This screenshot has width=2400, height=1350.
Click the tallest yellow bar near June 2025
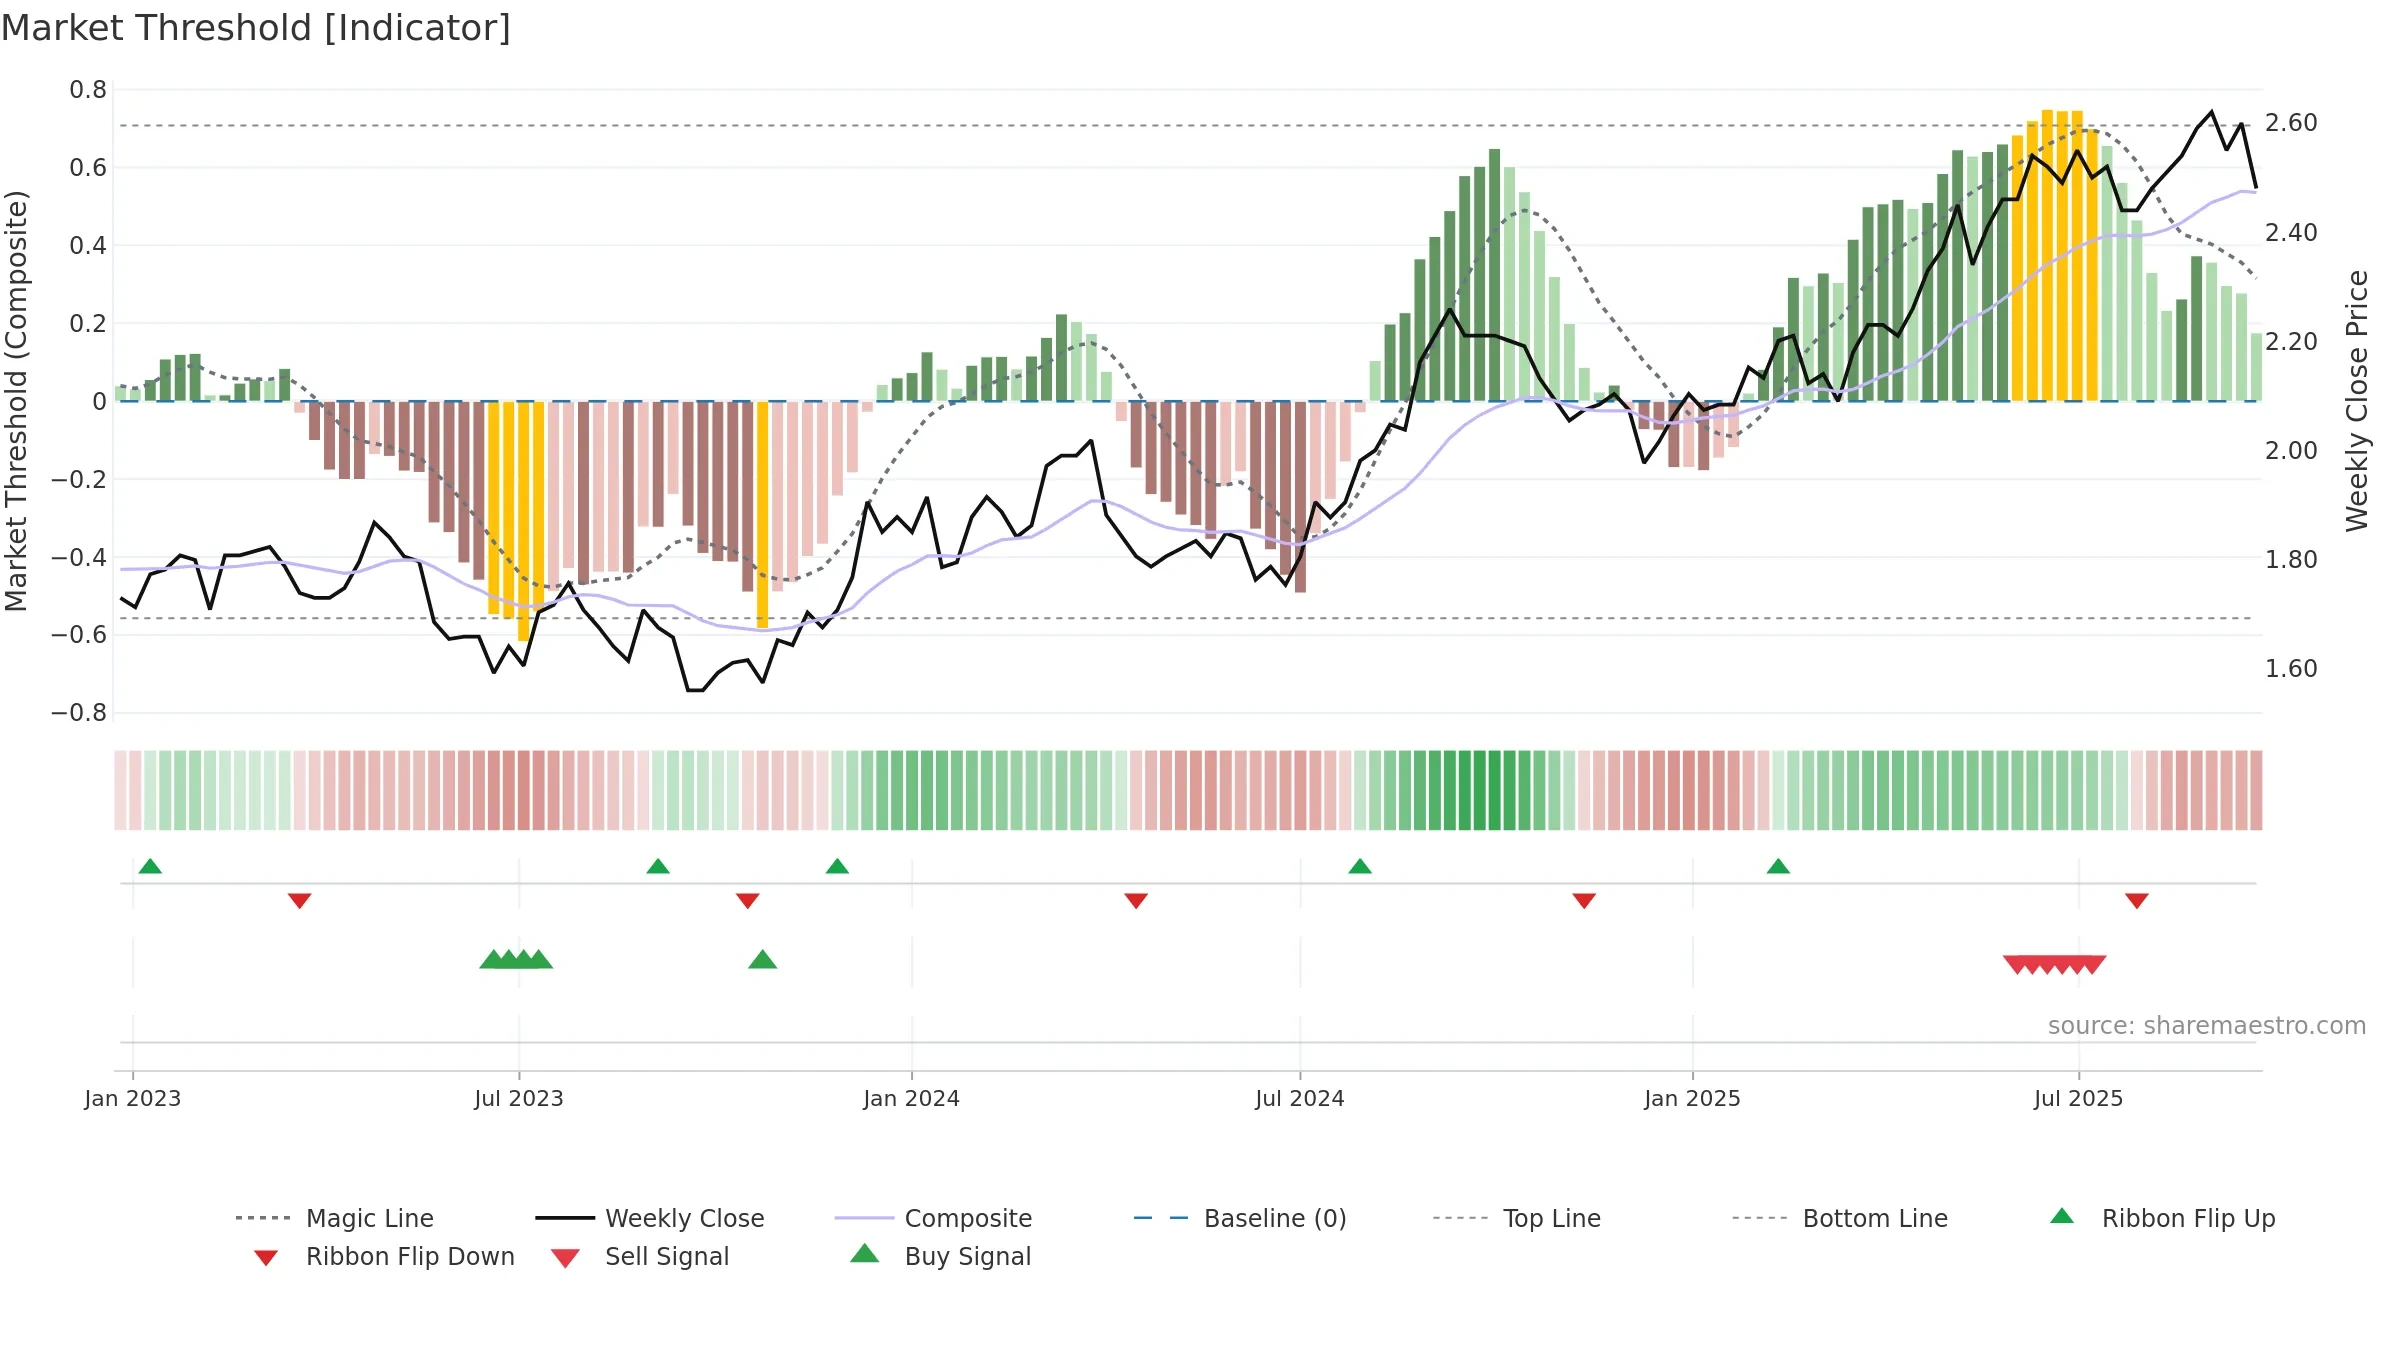[2047, 255]
